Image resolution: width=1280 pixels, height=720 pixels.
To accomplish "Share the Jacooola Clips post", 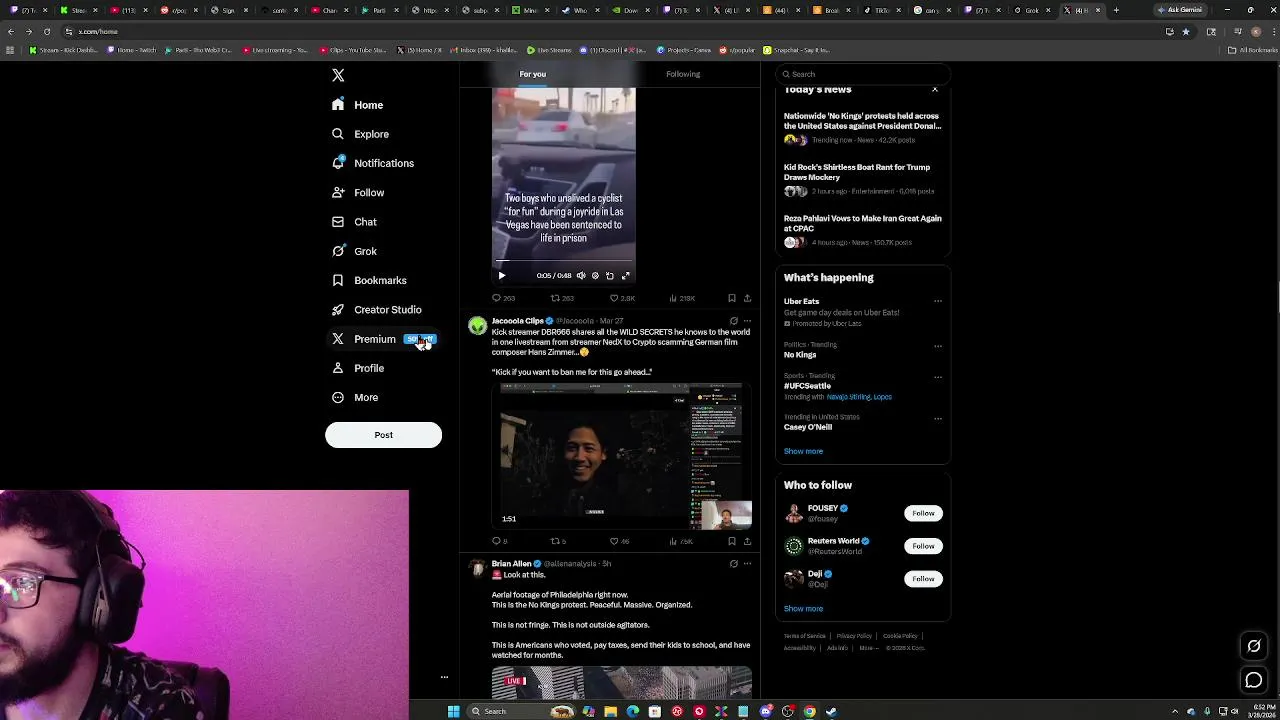I will pyautogui.click(x=747, y=541).
